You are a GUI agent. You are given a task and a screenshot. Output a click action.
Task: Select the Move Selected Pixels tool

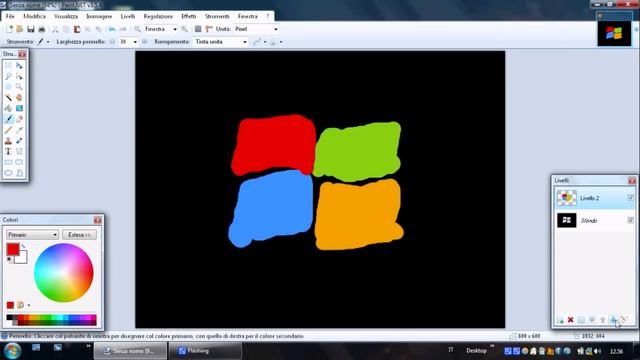pyautogui.click(x=19, y=65)
